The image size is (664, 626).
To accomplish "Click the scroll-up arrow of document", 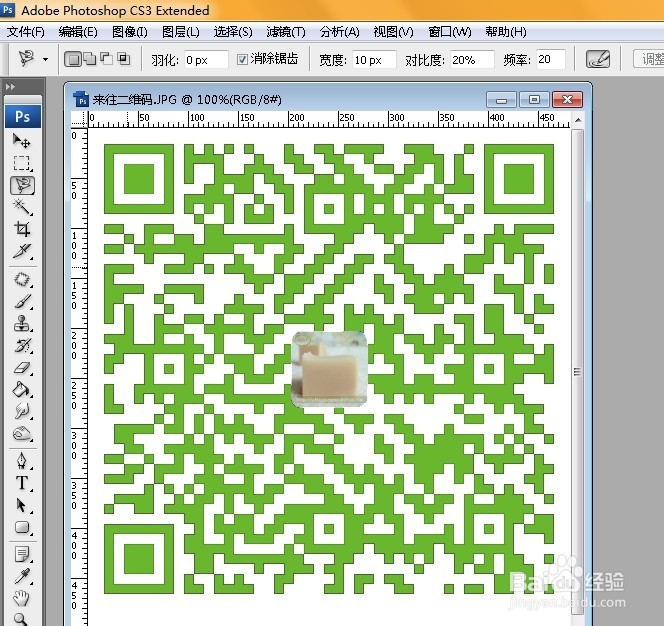I will (578, 120).
